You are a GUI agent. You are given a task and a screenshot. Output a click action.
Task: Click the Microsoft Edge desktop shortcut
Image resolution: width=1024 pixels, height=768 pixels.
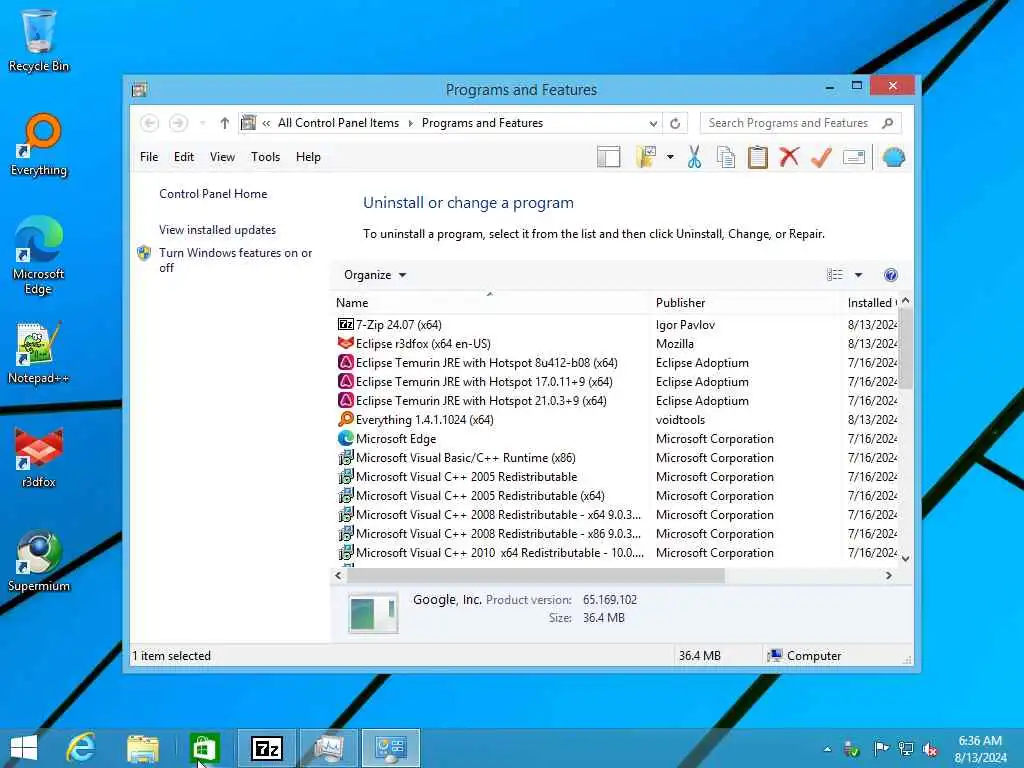pos(39,255)
